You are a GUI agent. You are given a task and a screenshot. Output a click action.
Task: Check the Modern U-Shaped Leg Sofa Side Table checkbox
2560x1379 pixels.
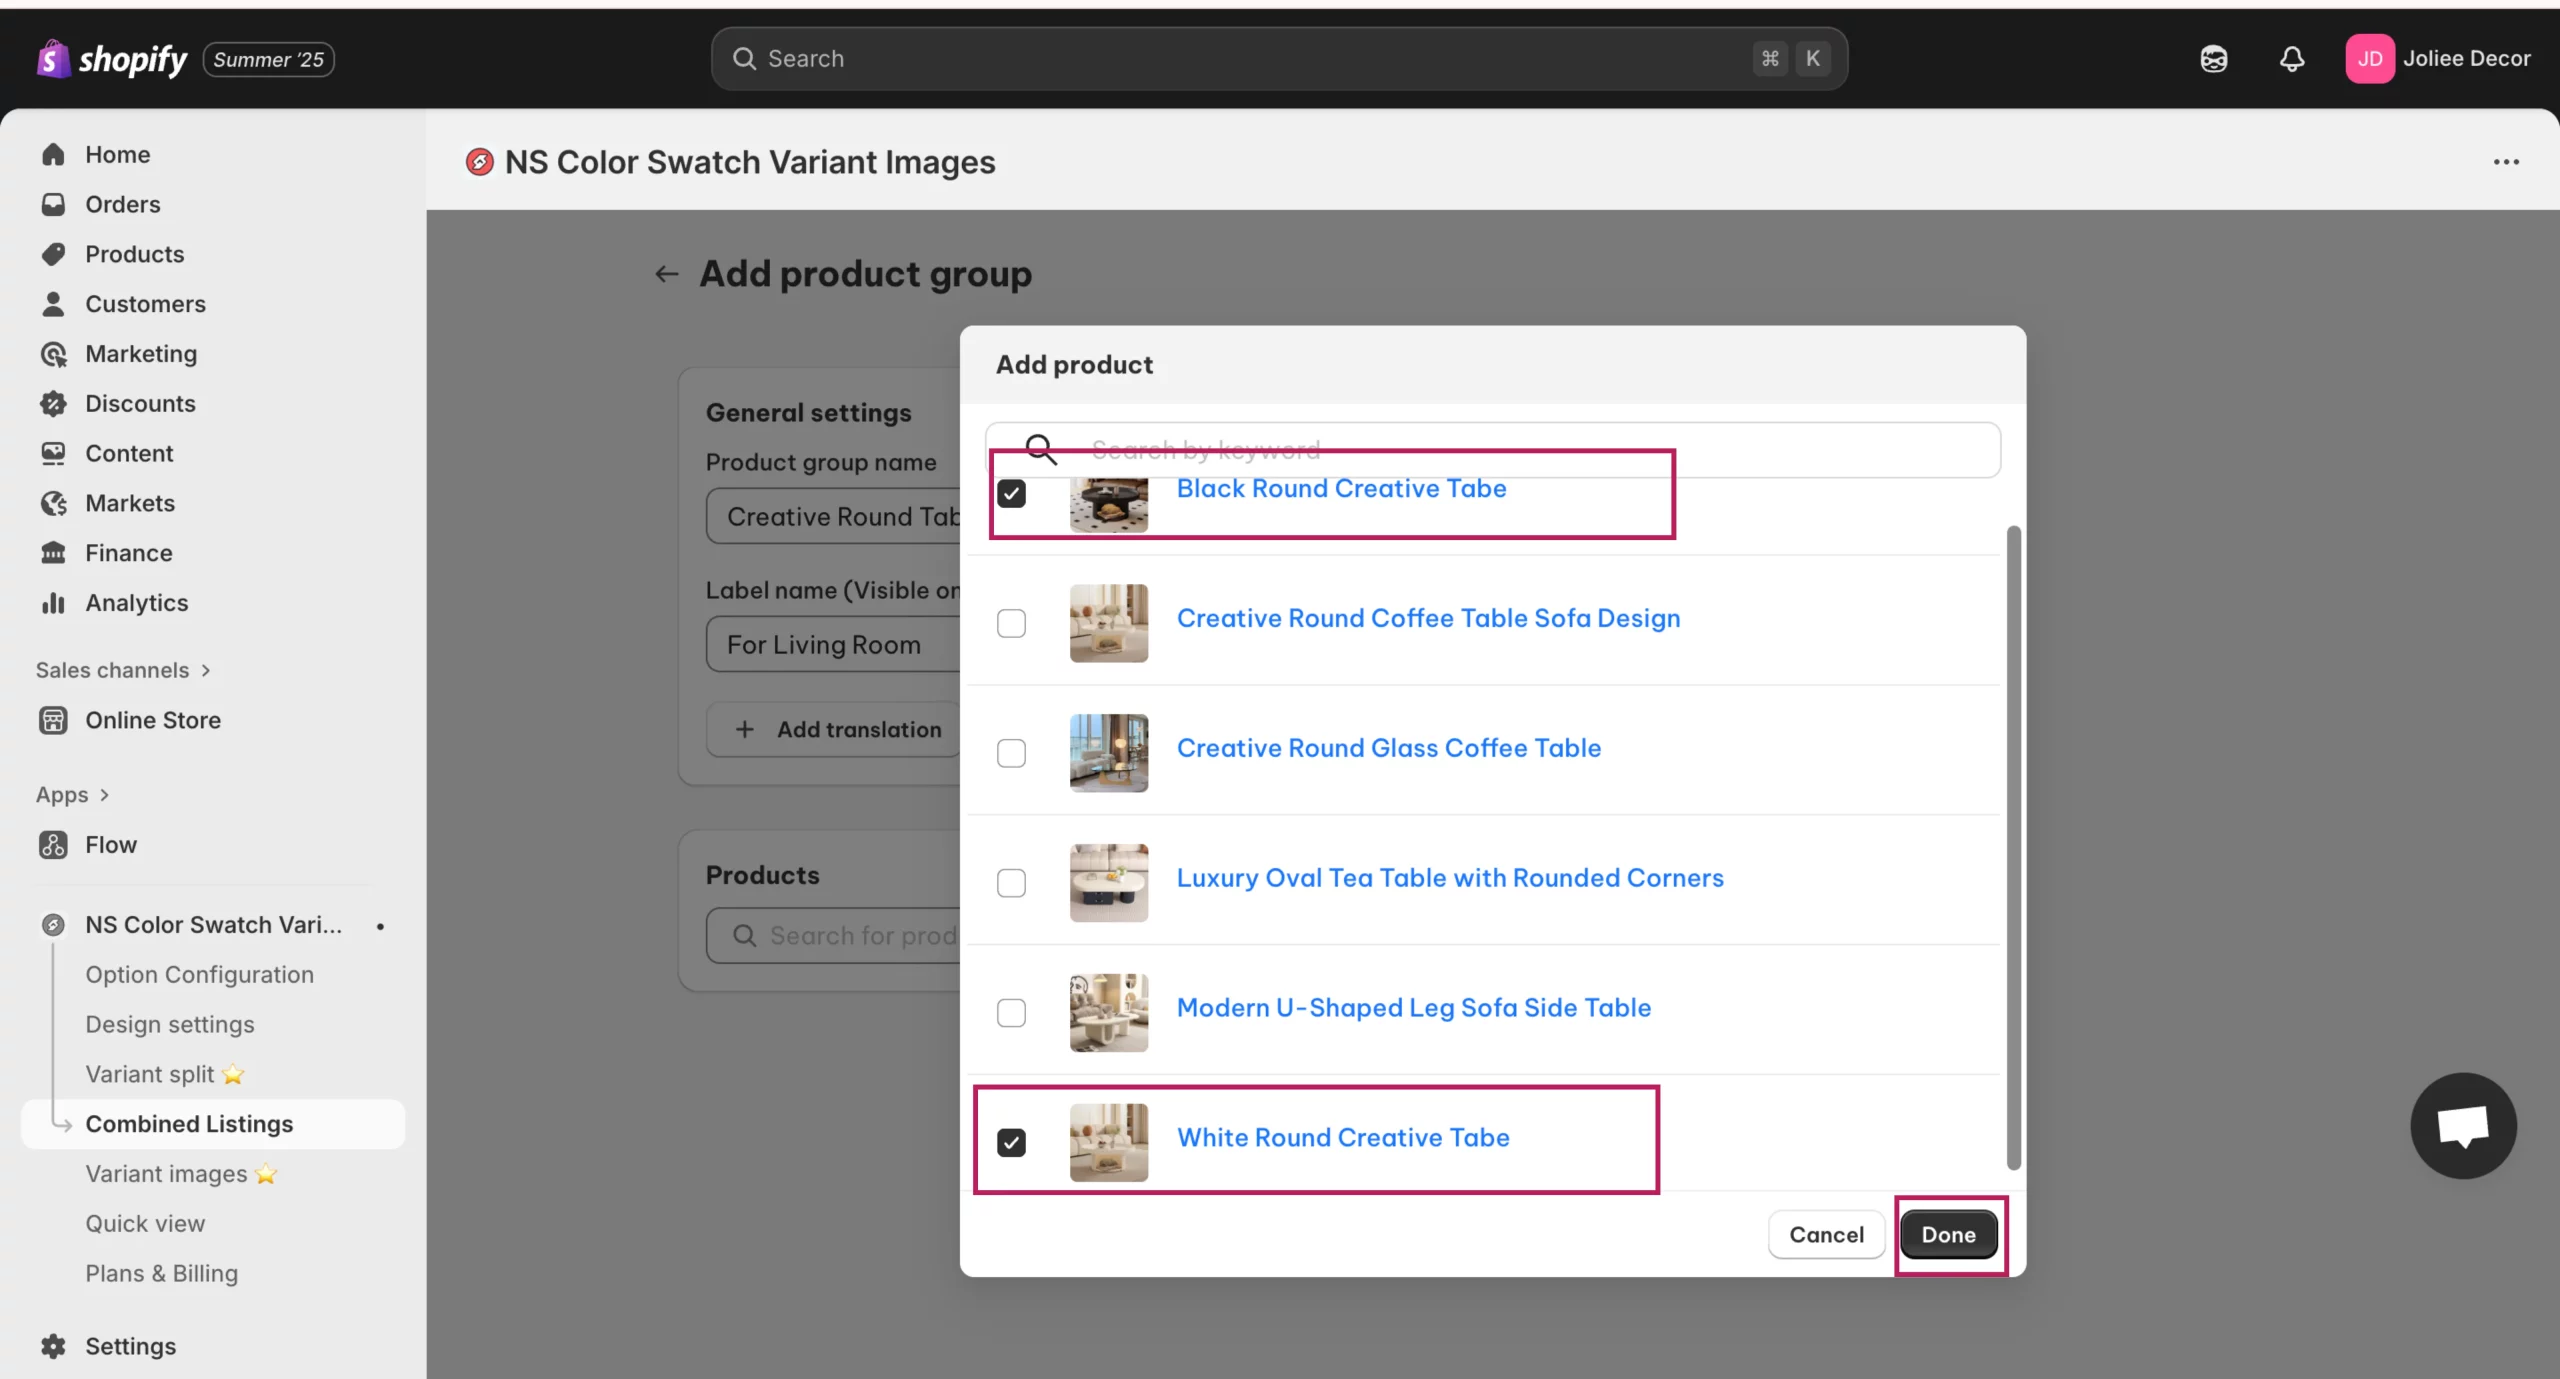pos(1011,1013)
